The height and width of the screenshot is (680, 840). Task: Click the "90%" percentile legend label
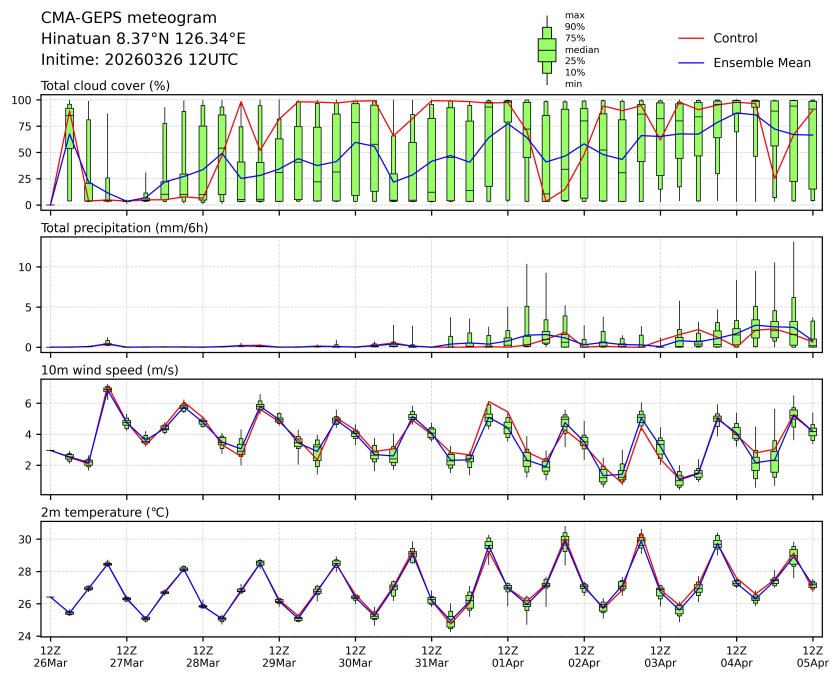(574, 27)
